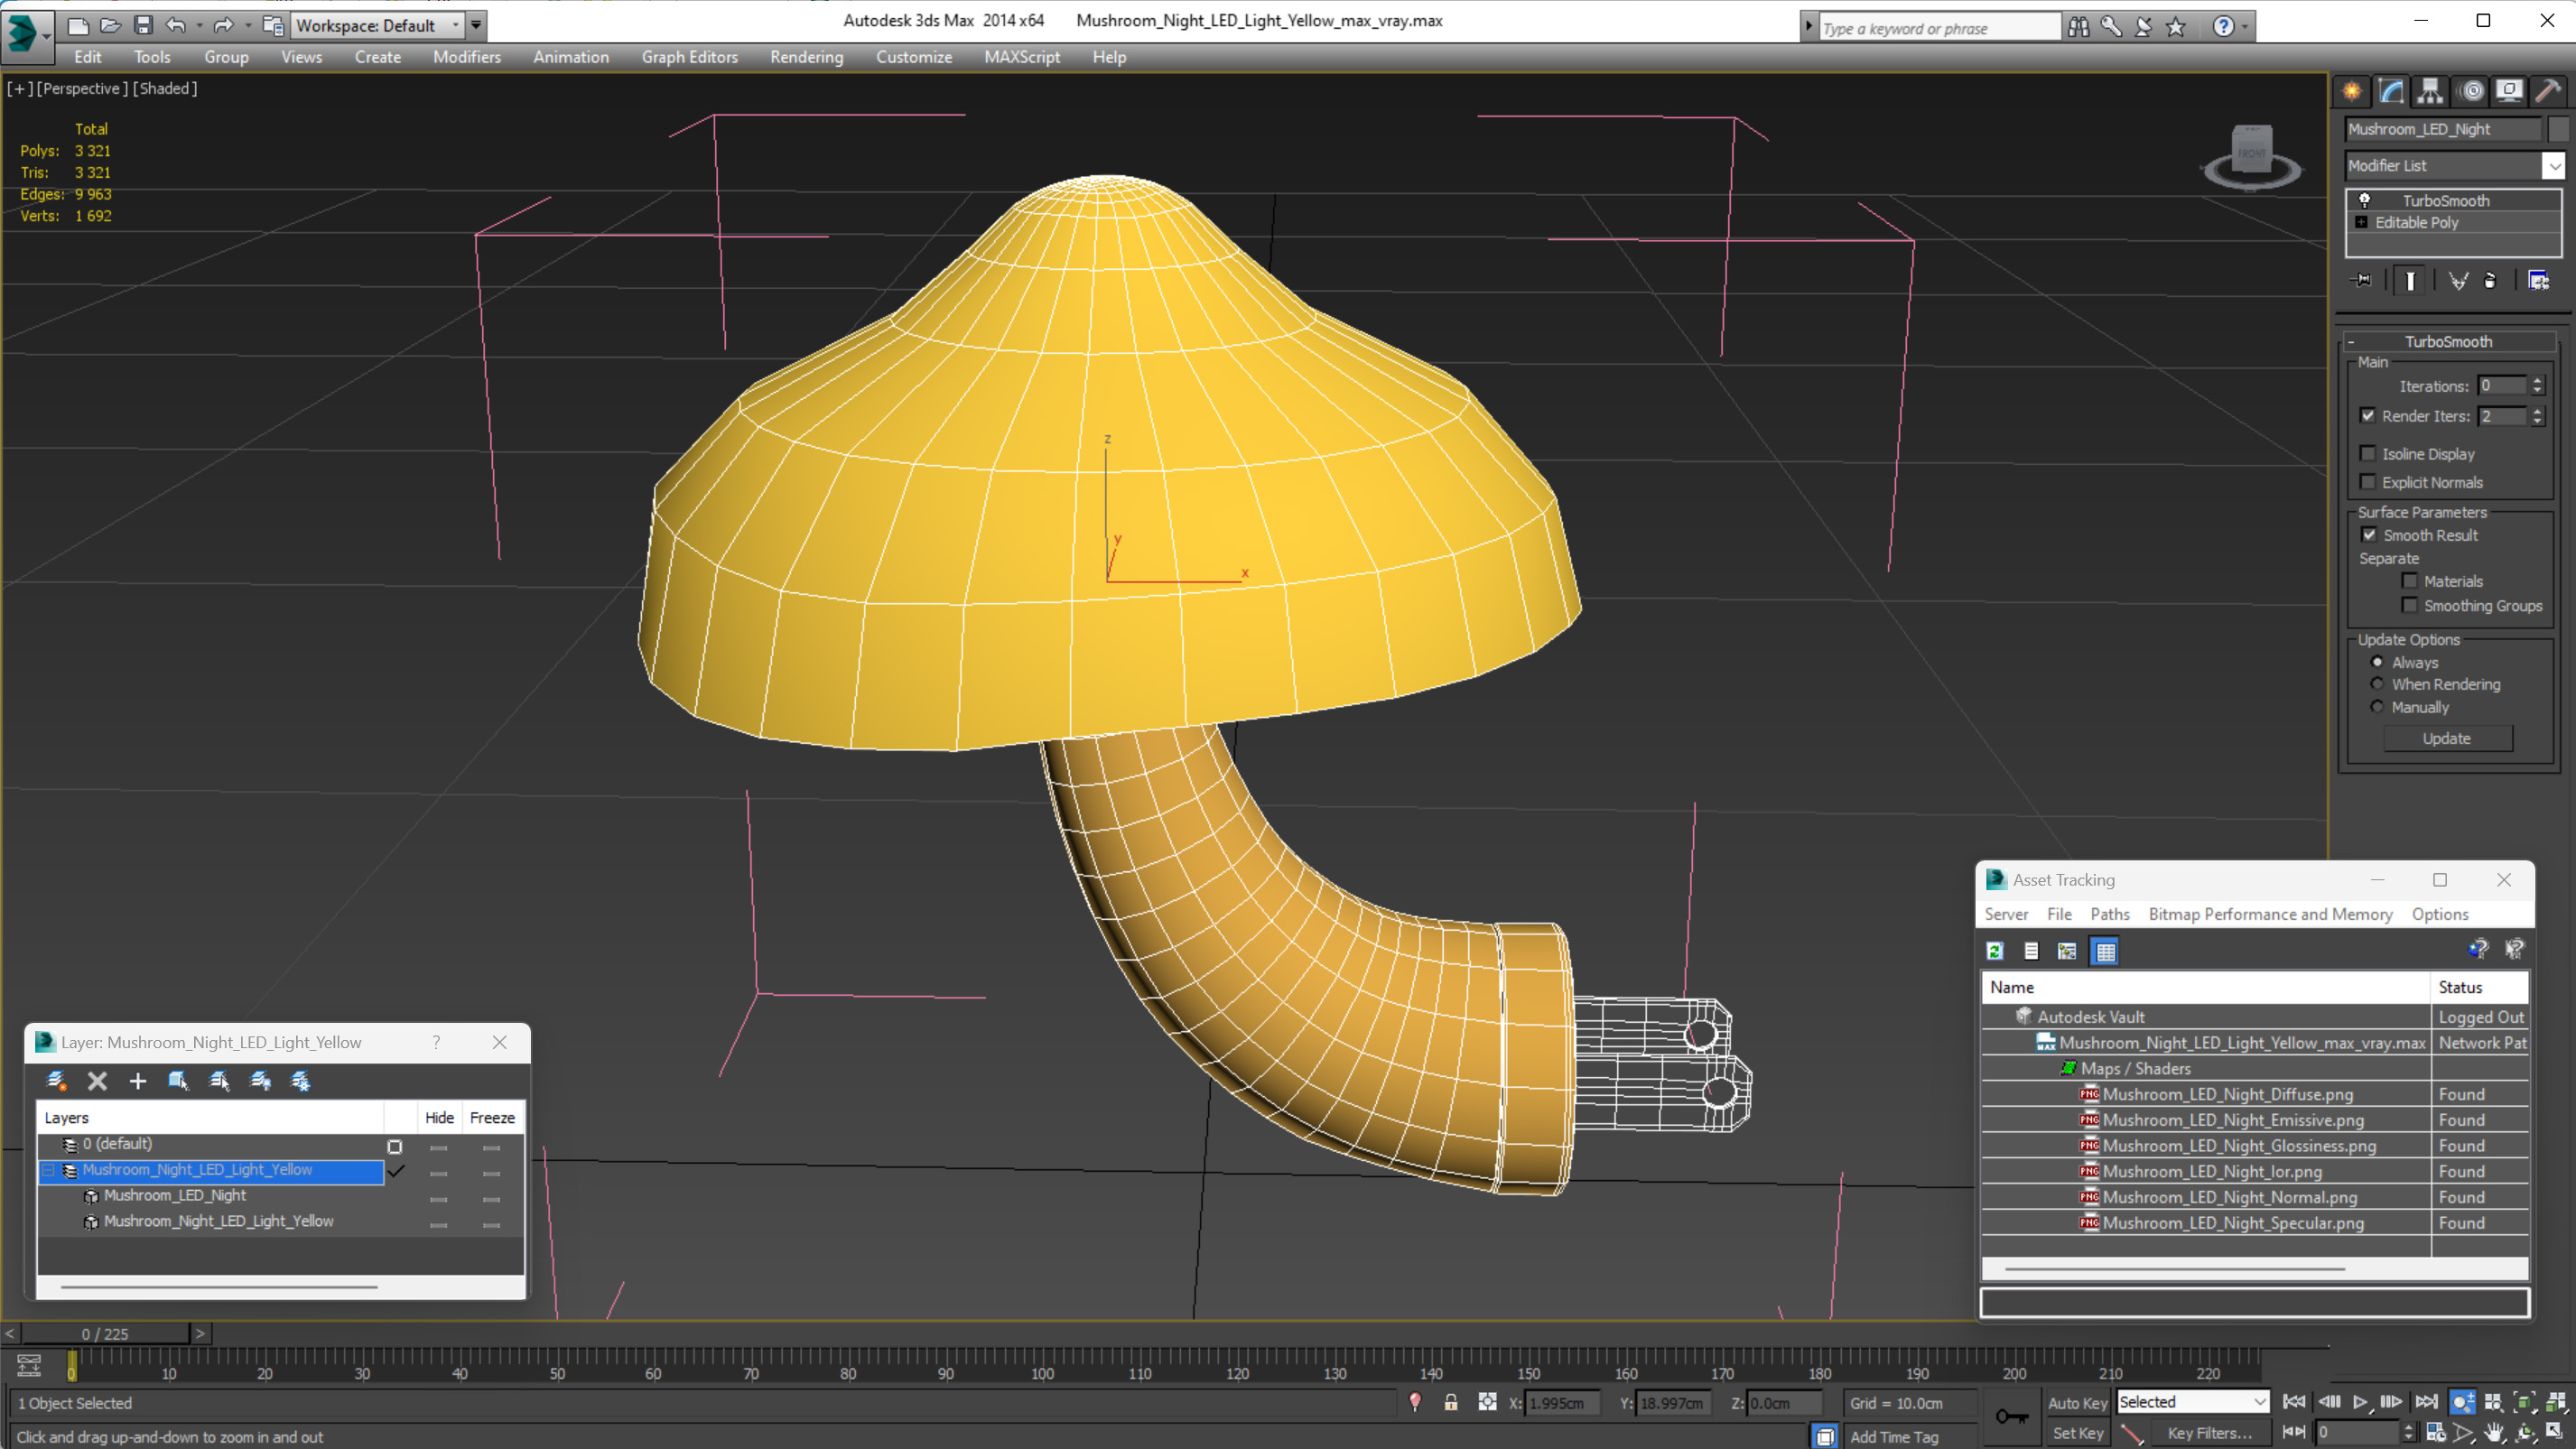Collapse Mushroom_Night_LED_Light_Yellow layer tree
The width and height of the screenshot is (2576, 1449).
(x=48, y=1170)
